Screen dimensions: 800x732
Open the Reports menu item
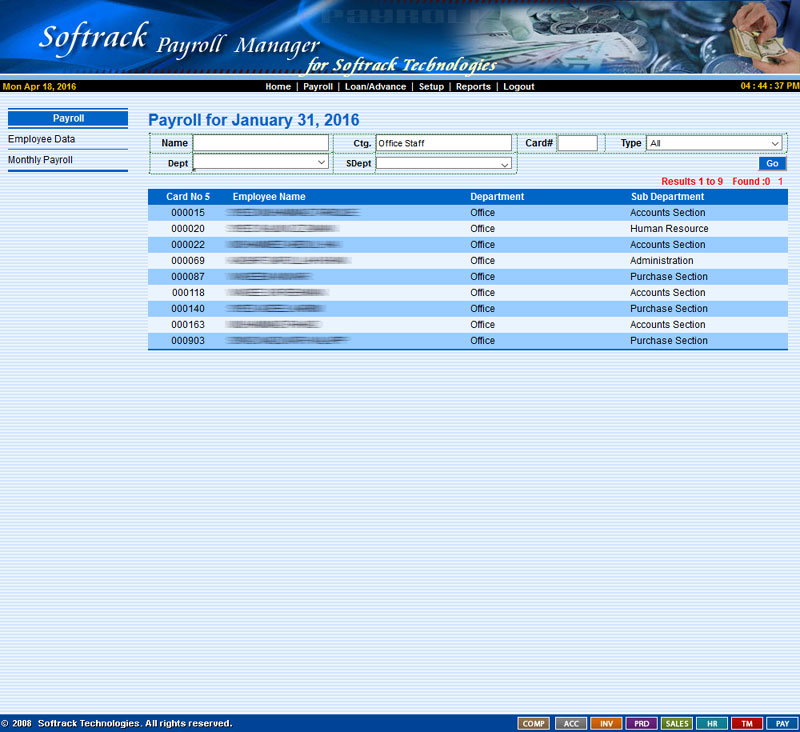point(473,87)
